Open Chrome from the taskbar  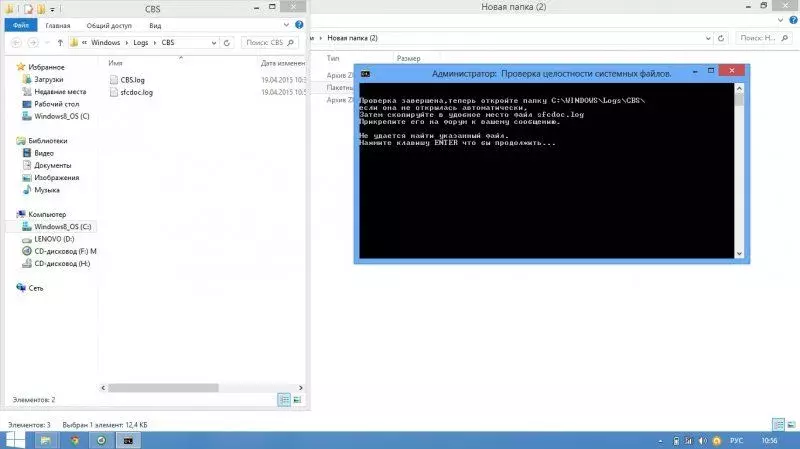point(74,440)
